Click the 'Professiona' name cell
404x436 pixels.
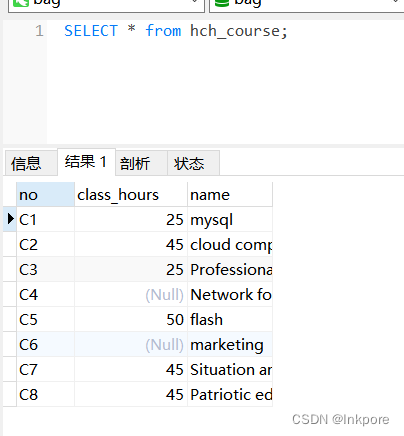[x=230, y=269]
